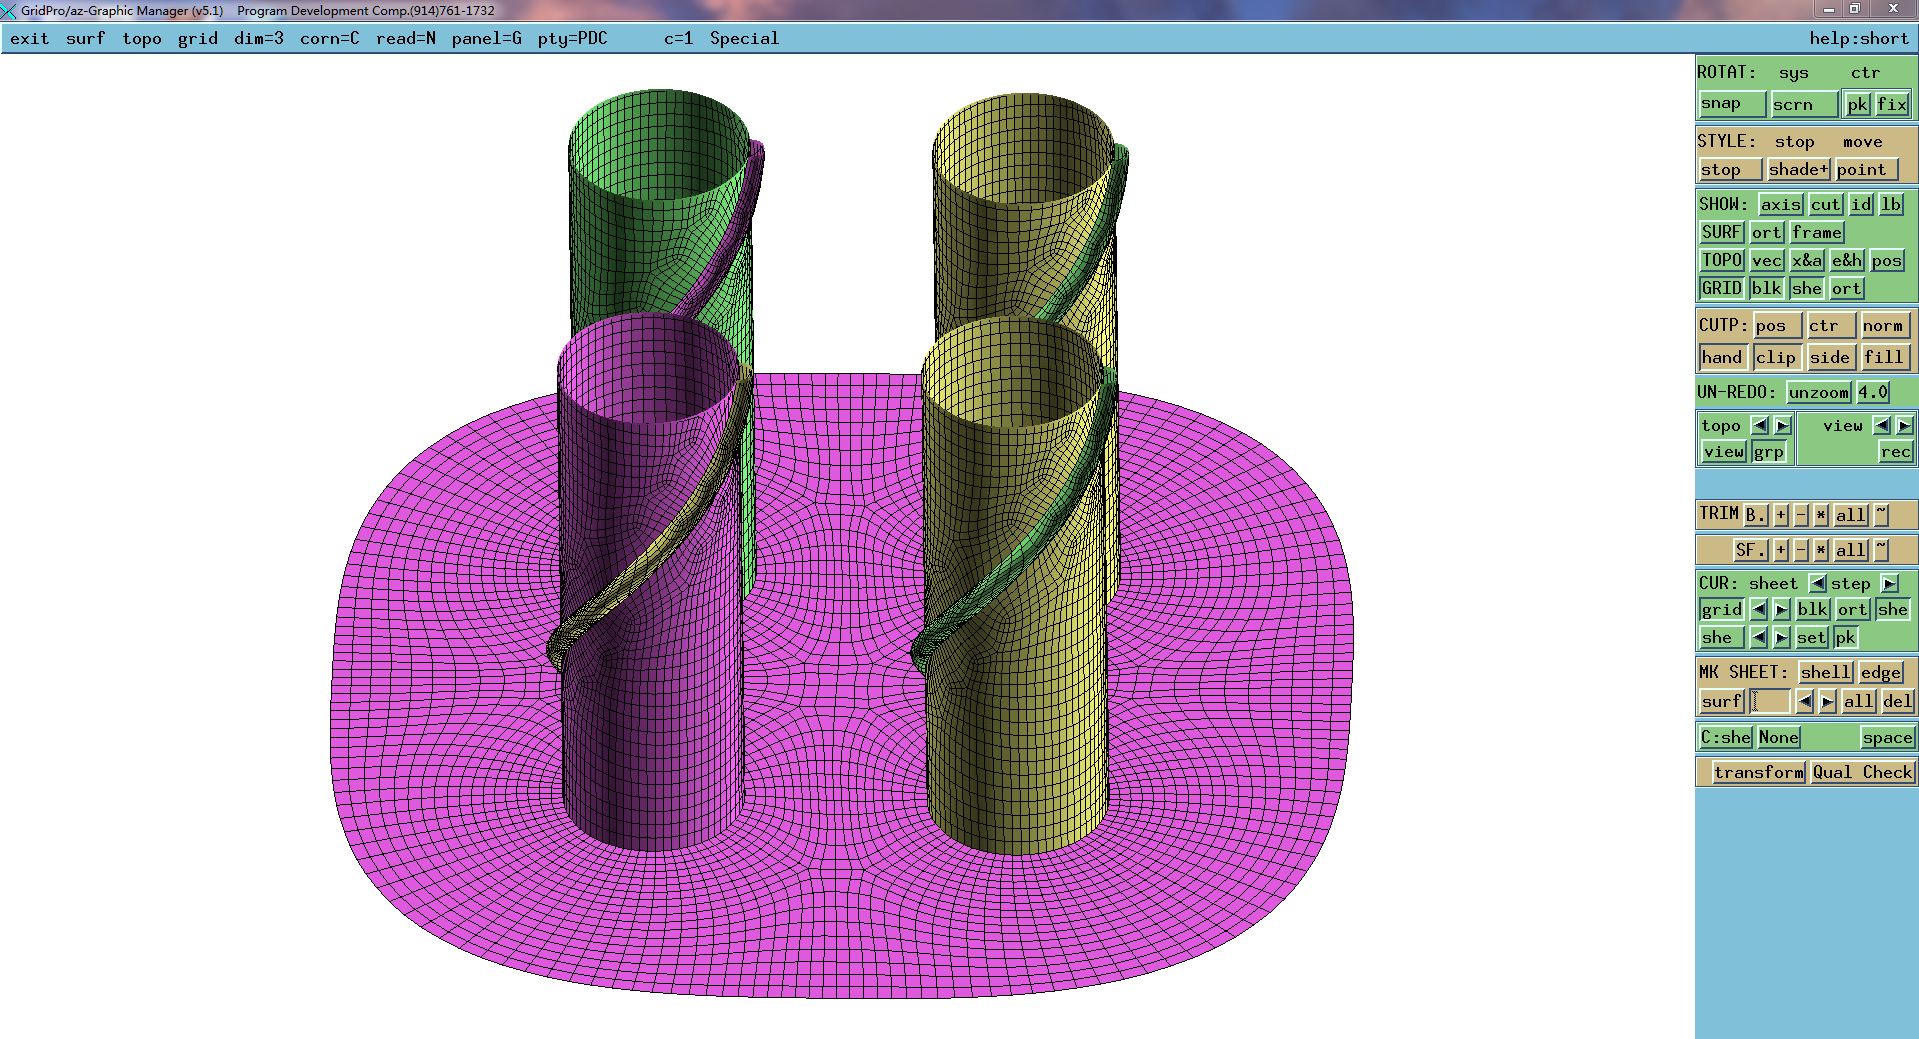Image resolution: width=1919 pixels, height=1039 pixels.
Task: Toggle the SURF display button
Action: click(1721, 232)
